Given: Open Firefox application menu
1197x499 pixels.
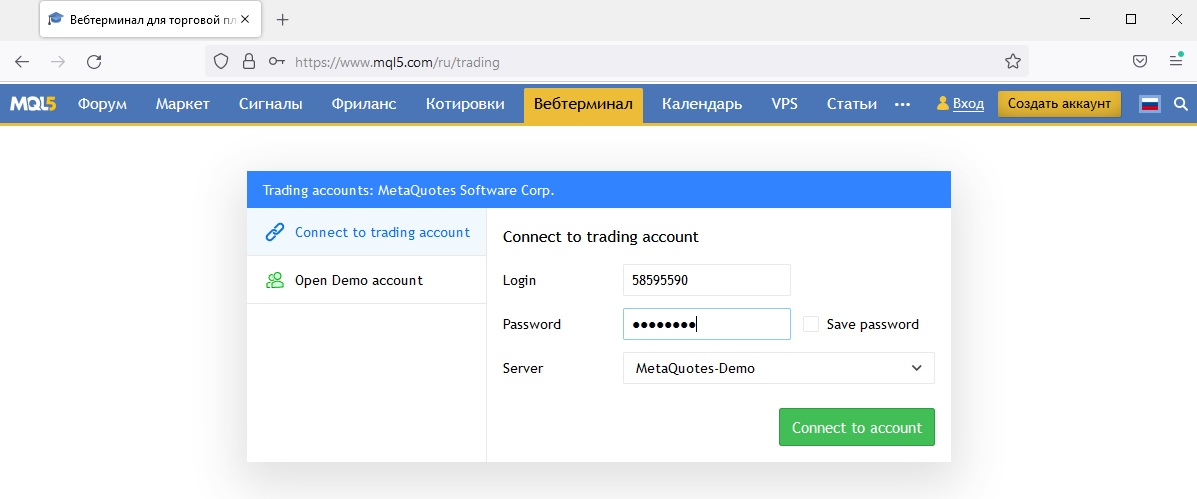Looking at the screenshot, I should coord(1176,60).
